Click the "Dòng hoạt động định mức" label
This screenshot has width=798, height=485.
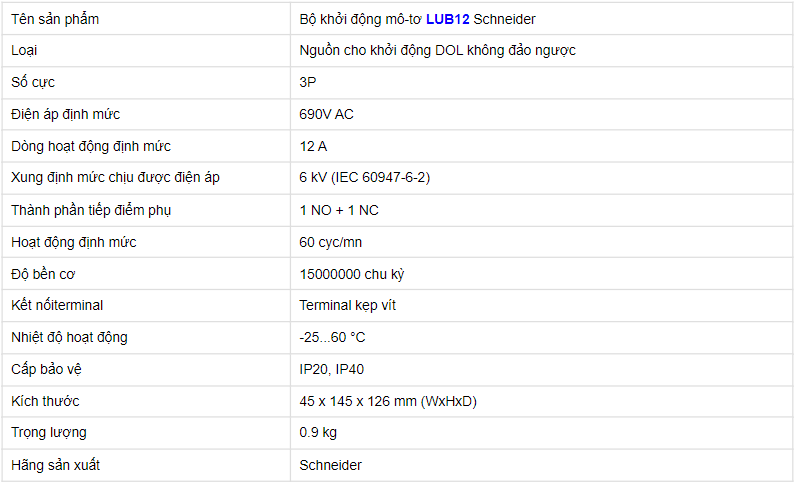point(90,146)
